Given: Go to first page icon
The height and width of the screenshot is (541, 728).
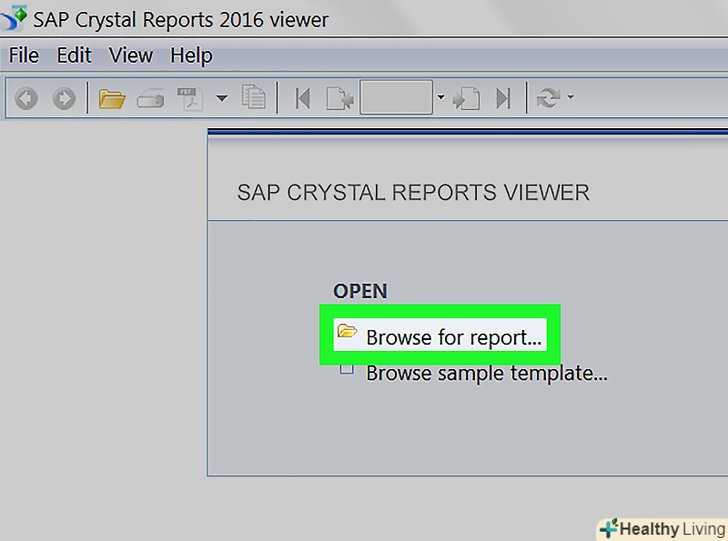Looking at the screenshot, I should pos(303,98).
